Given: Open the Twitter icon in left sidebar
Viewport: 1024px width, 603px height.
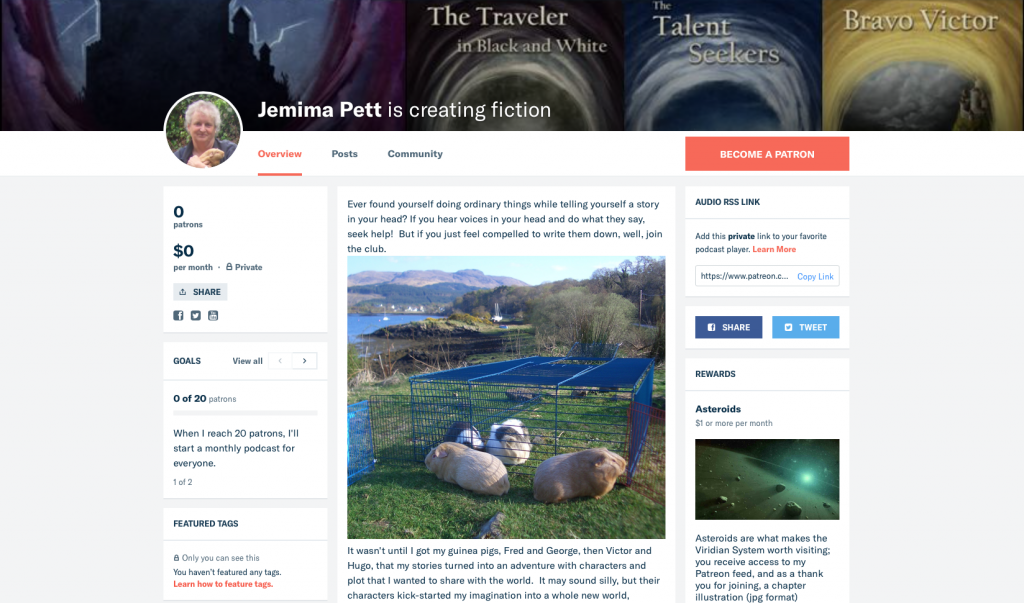Looking at the screenshot, I should pyautogui.click(x=195, y=316).
